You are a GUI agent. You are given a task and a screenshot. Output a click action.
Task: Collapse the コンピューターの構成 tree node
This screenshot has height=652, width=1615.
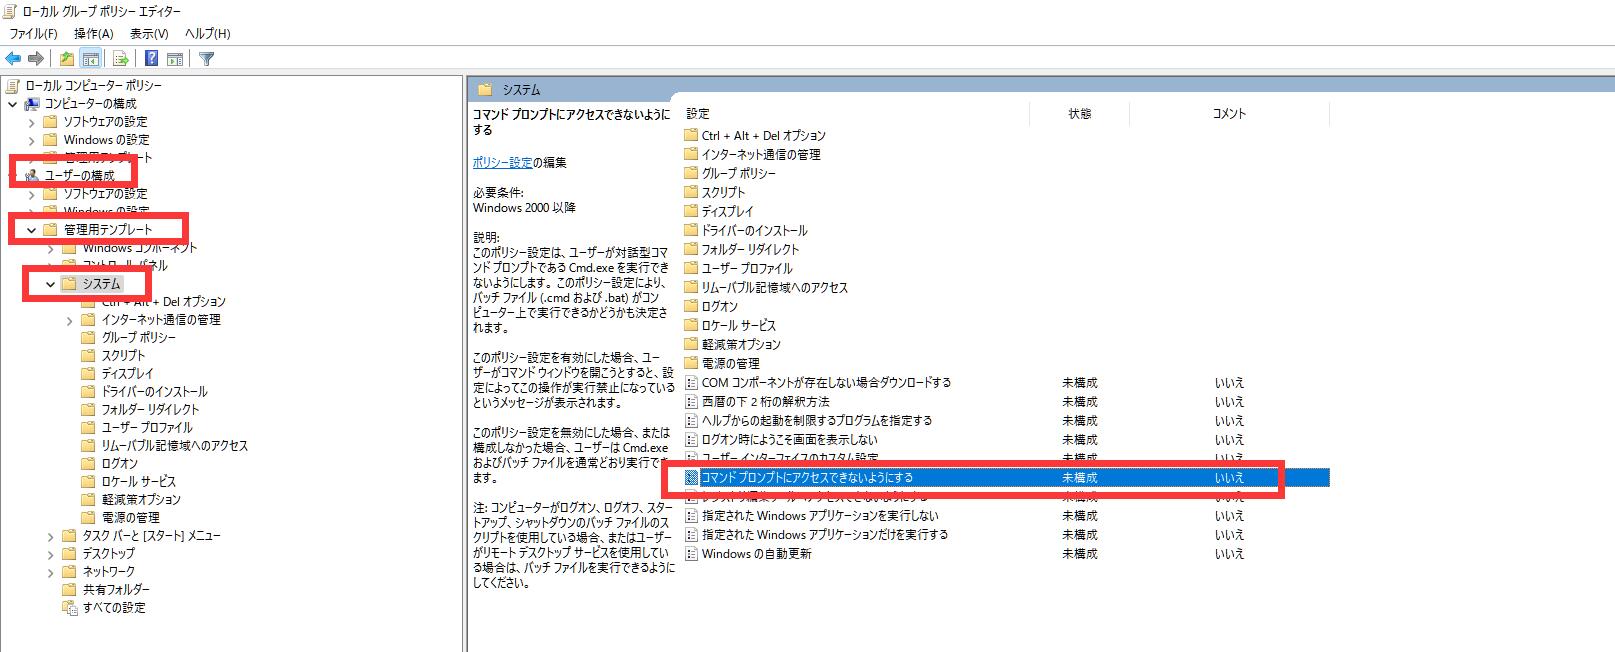pyautogui.click(x=13, y=104)
